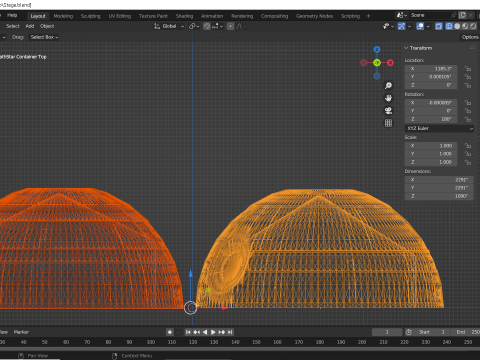Click the blue Z axis gizmo ball

377,49
